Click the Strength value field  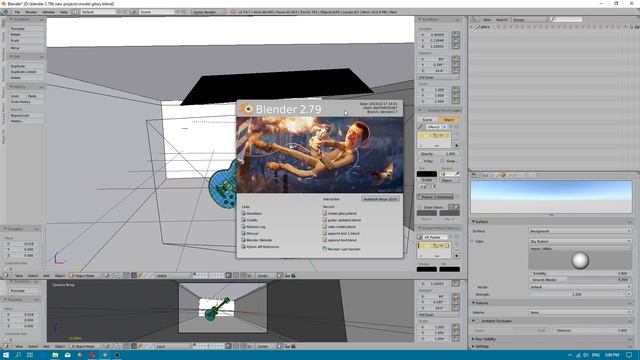click(x=577, y=294)
